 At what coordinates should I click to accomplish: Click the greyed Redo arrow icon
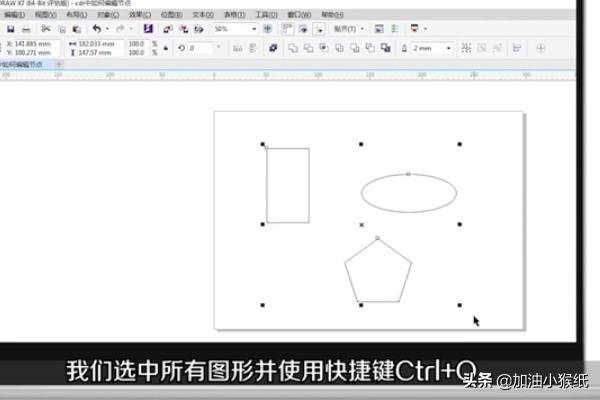(x=120, y=29)
